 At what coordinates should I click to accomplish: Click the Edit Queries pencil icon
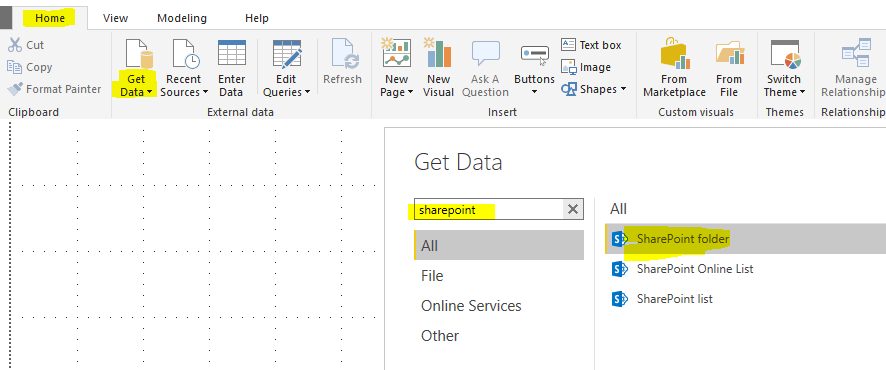click(x=287, y=54)
